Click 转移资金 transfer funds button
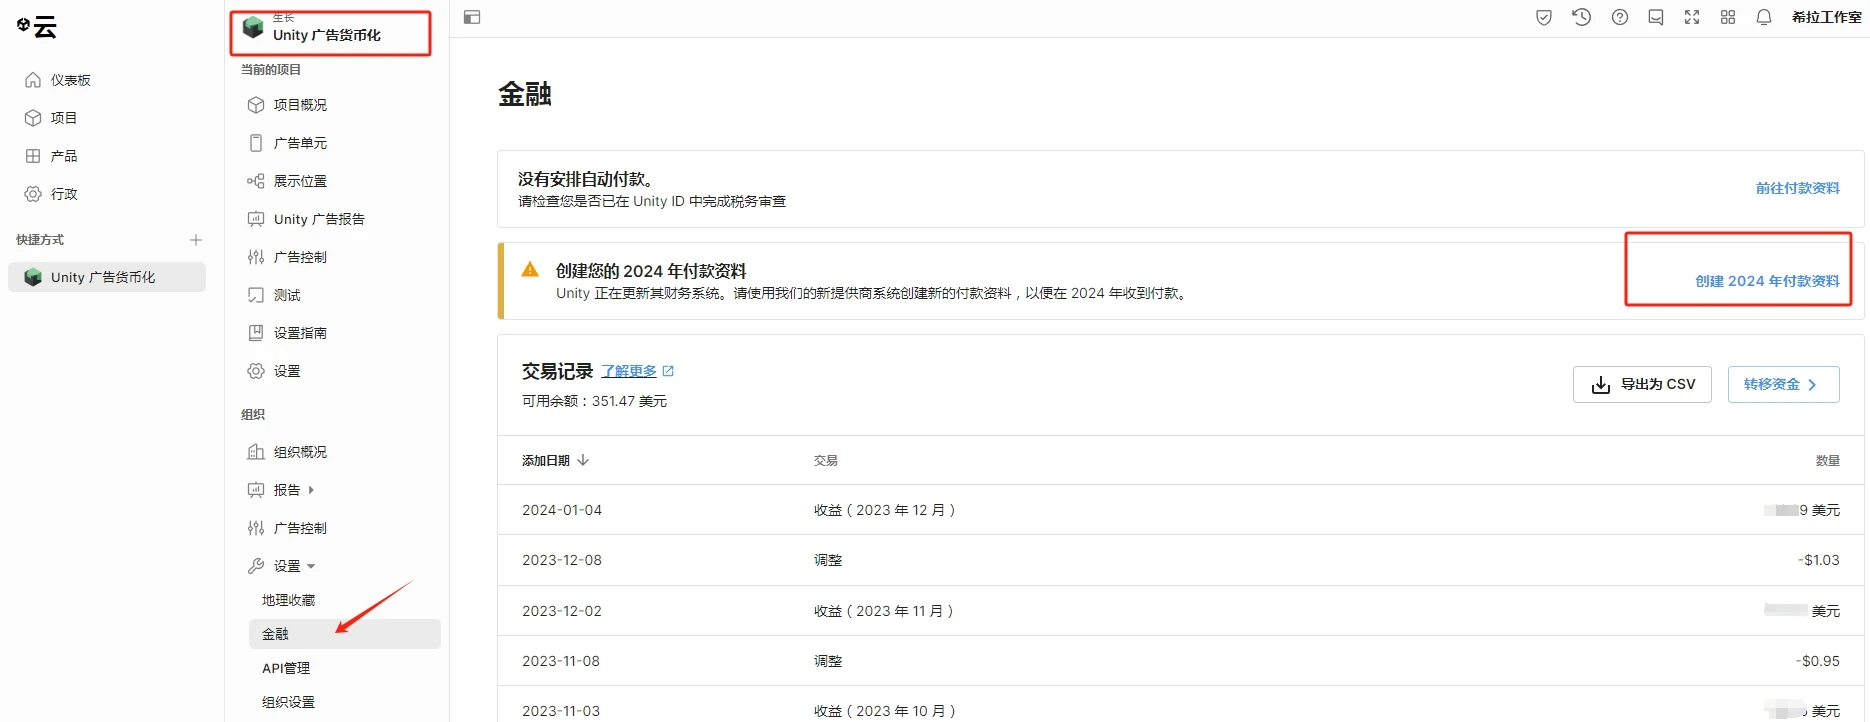This screenshot has width=1870, height=722. pyautogui.click(x=1783, y=384)
